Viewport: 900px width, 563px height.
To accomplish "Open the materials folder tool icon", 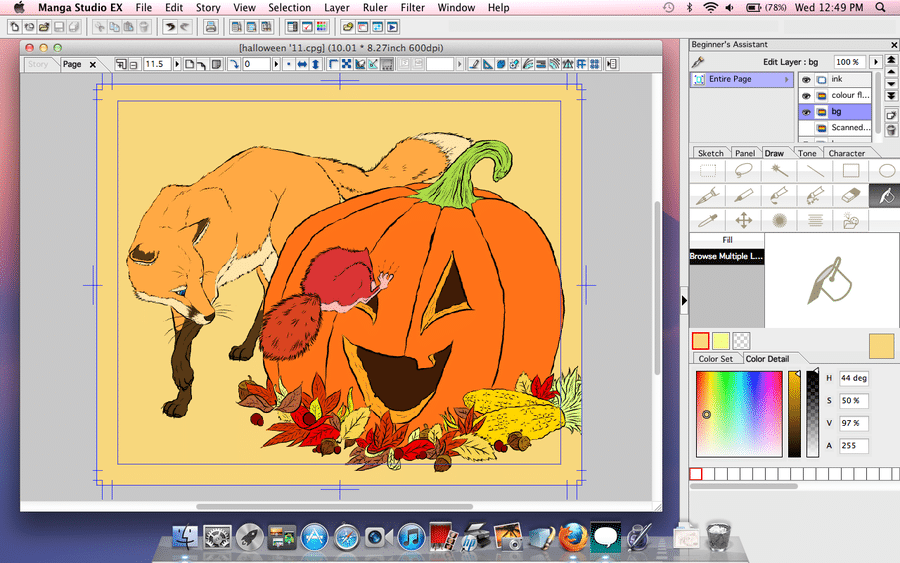I will click(x=851, y=220).
